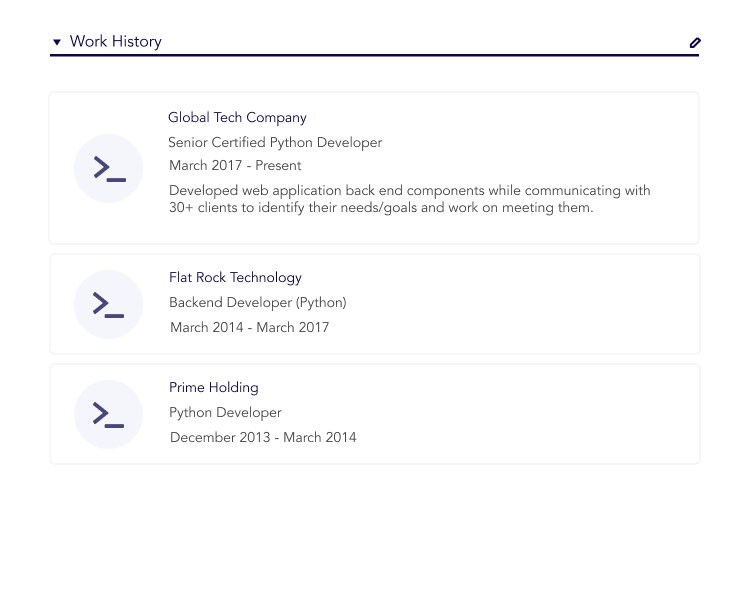This screenshot has height=593, width=750.
Task: Click the March 2017 - Present date range
Action: (x=235, y=166)
